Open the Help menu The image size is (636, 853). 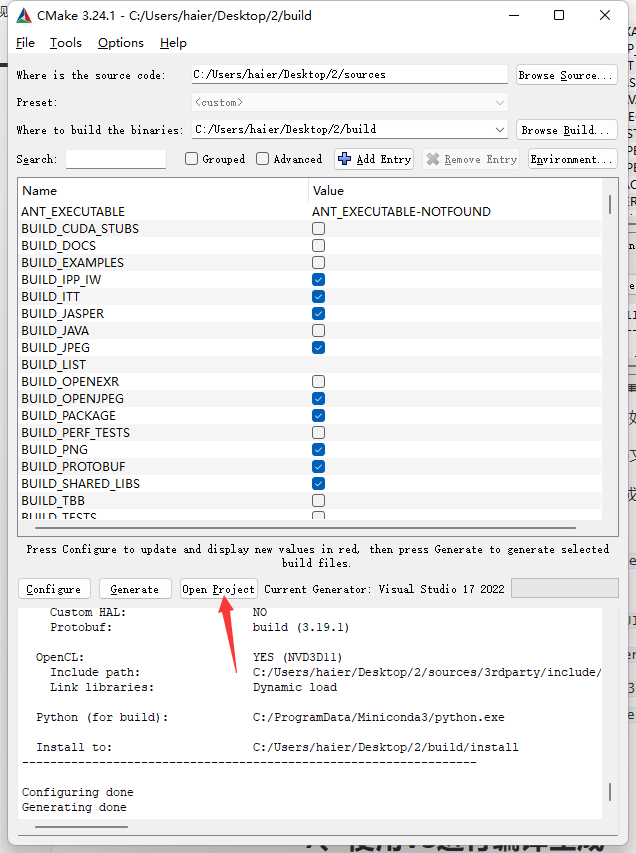[x=173, y=43]
